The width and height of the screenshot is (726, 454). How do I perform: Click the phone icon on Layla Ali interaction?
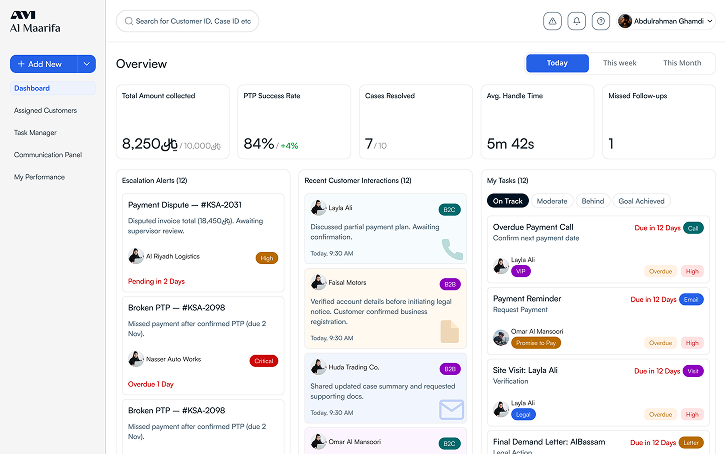pos(452,248)
